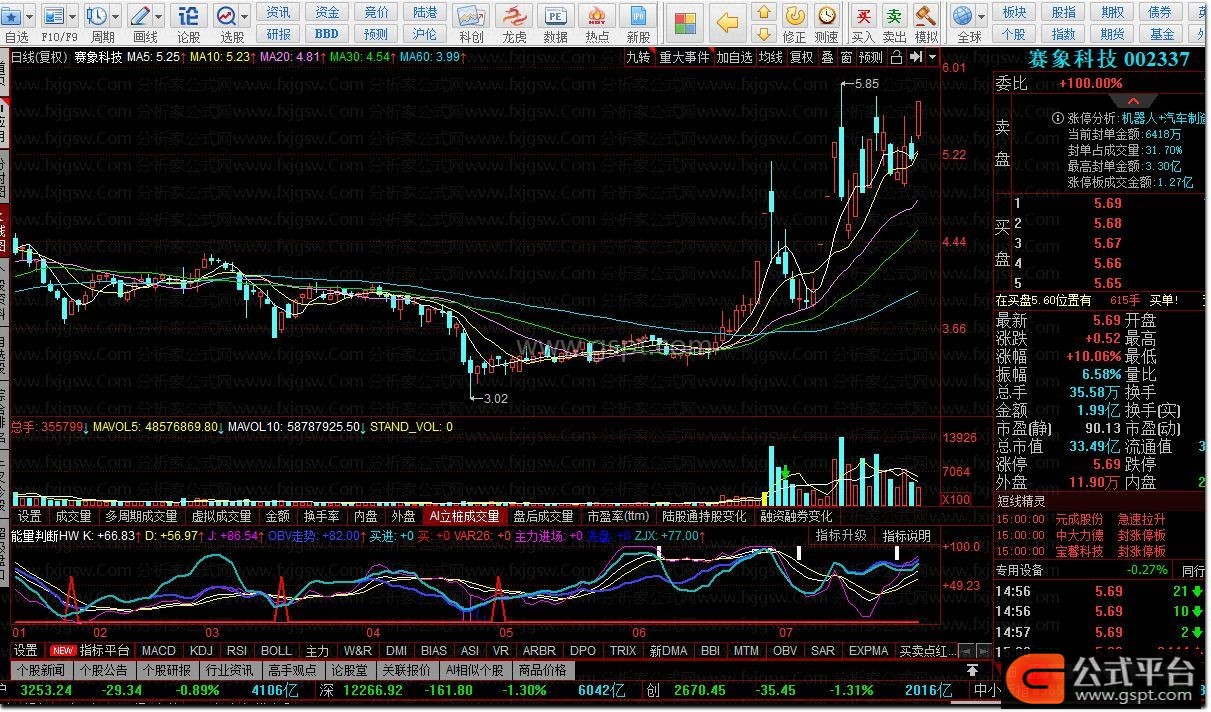Open the 新股 IPO icon
The height and width of the screenshot is (712, 1211).
point(638,17)
